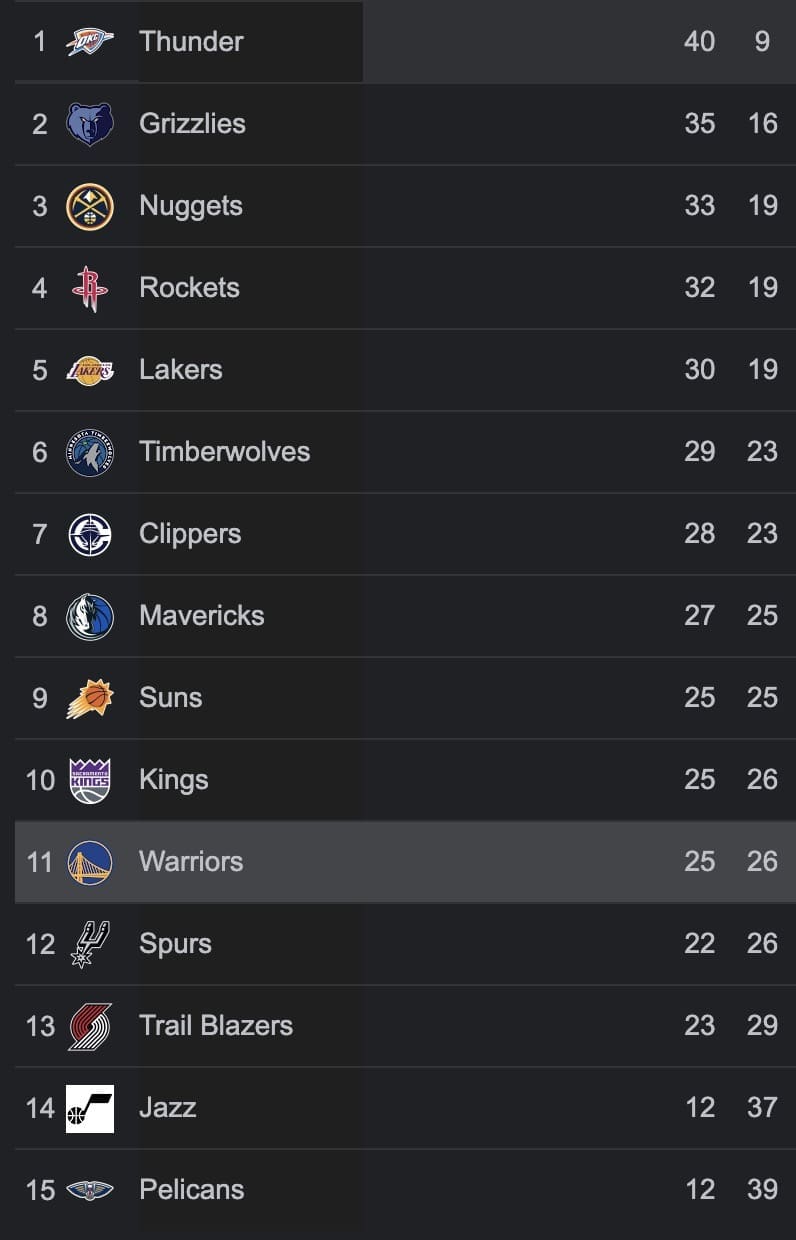The height and width of the screenshot is (1240, 796).
Task: Click the Lakers team logo
Action: point(90,370)
